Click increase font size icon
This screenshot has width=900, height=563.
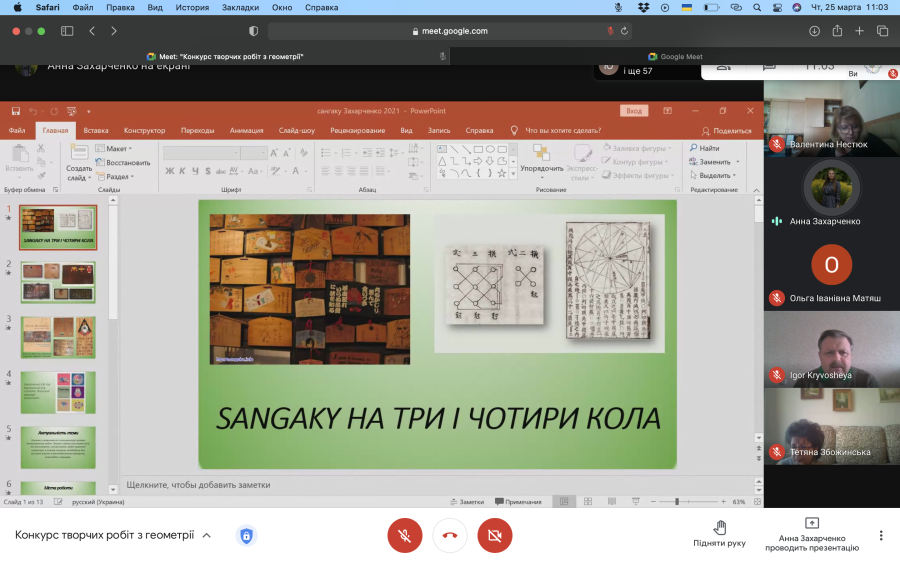[274, 153]
